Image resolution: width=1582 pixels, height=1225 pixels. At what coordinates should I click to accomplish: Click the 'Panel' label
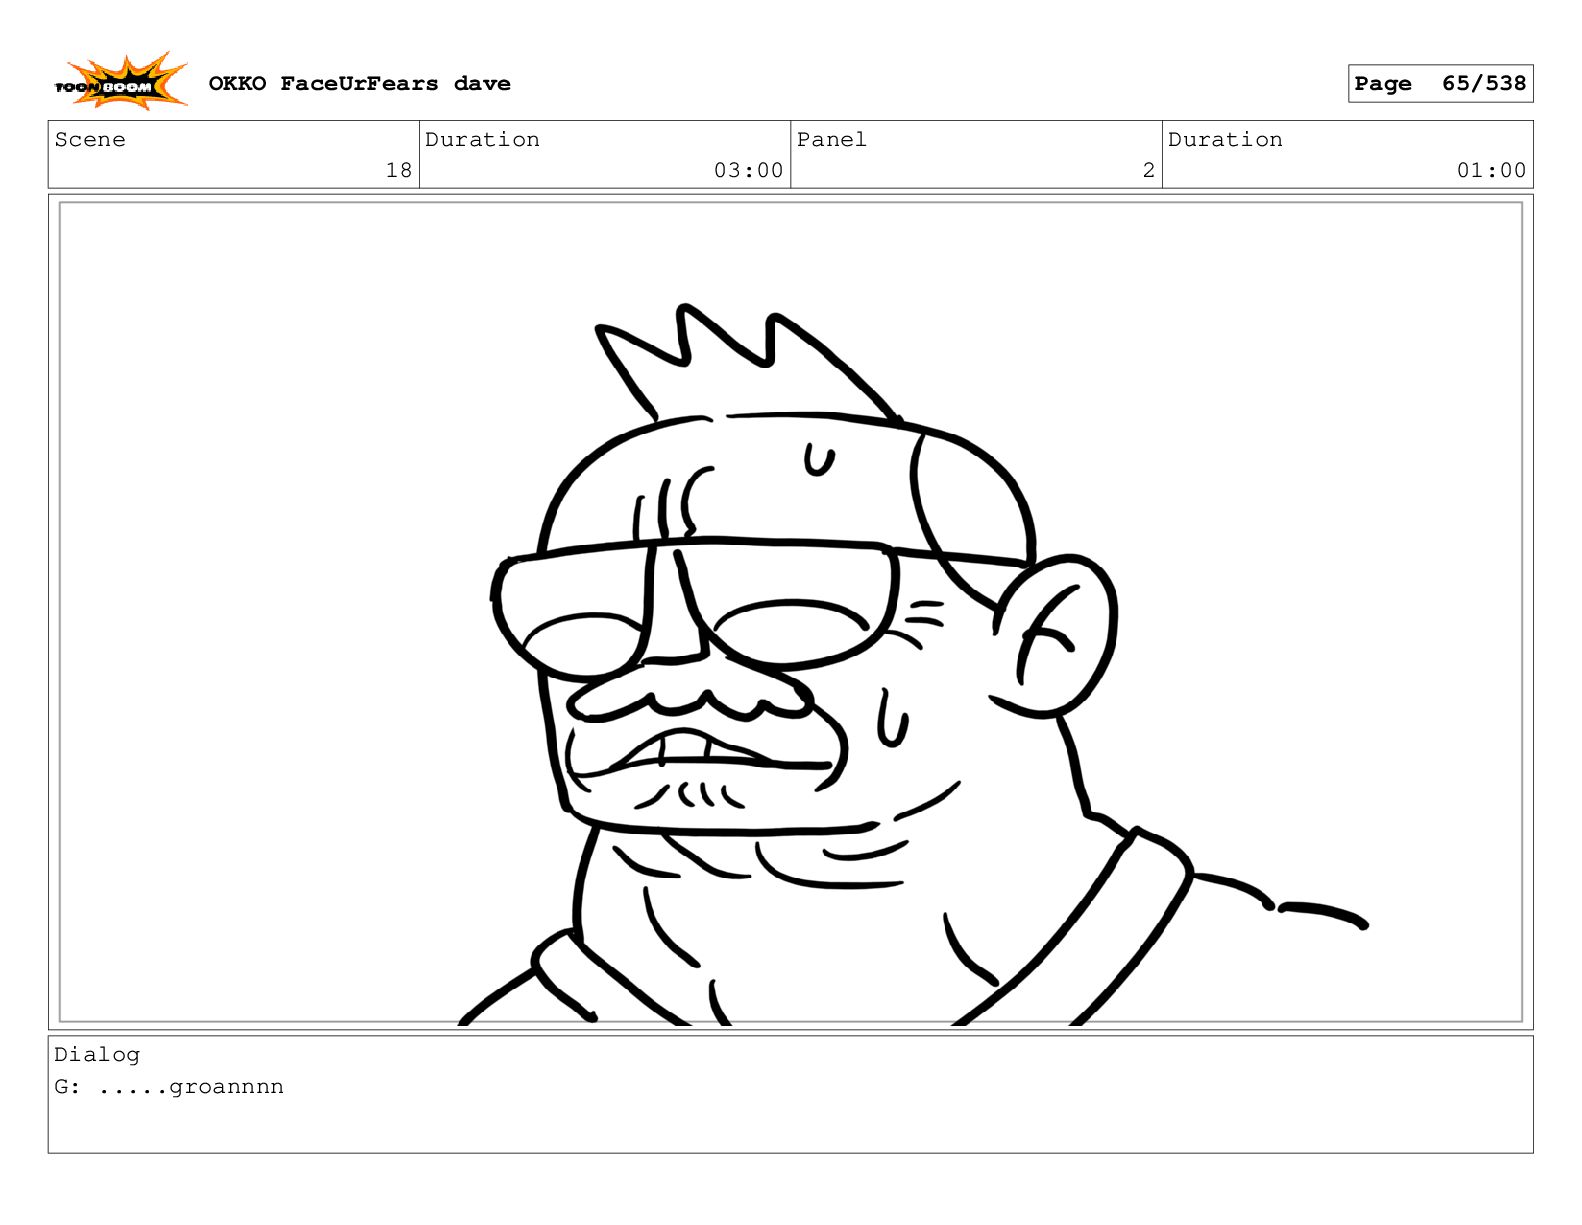(832, 140)
